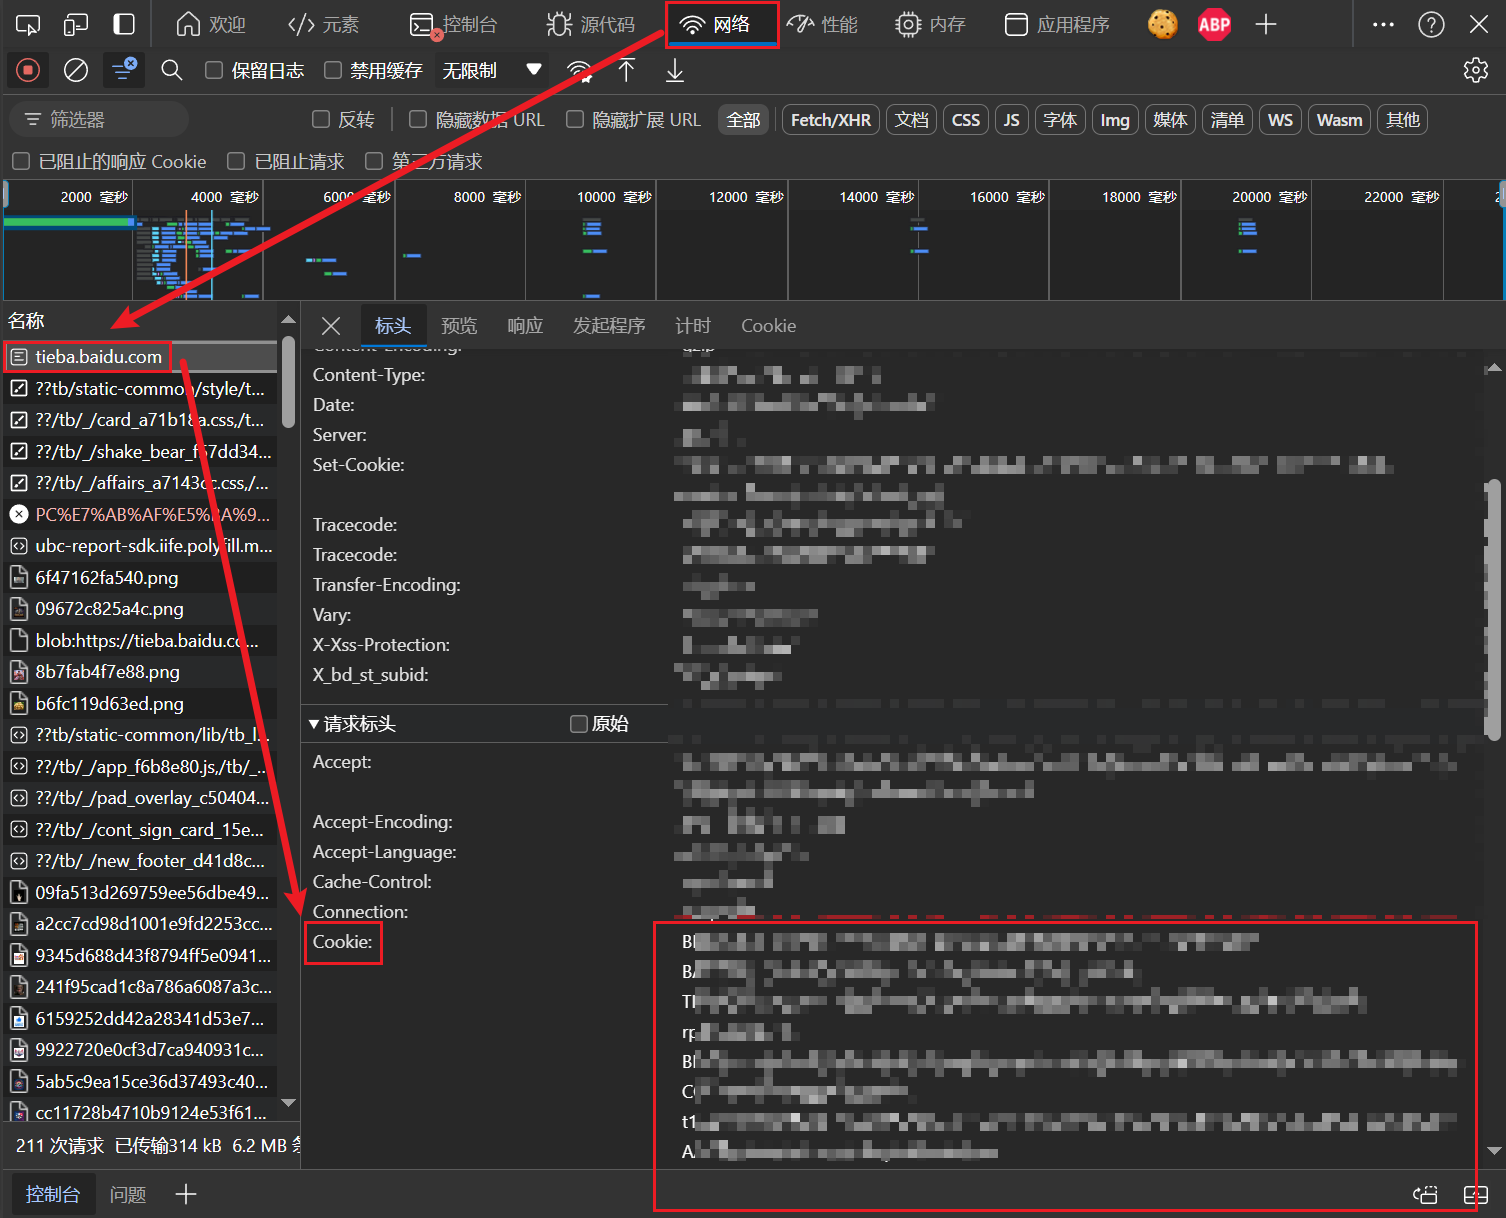1506x1218 pixels.
Task: Select the 6f47162fa540.png request
Action: point(140,578)
